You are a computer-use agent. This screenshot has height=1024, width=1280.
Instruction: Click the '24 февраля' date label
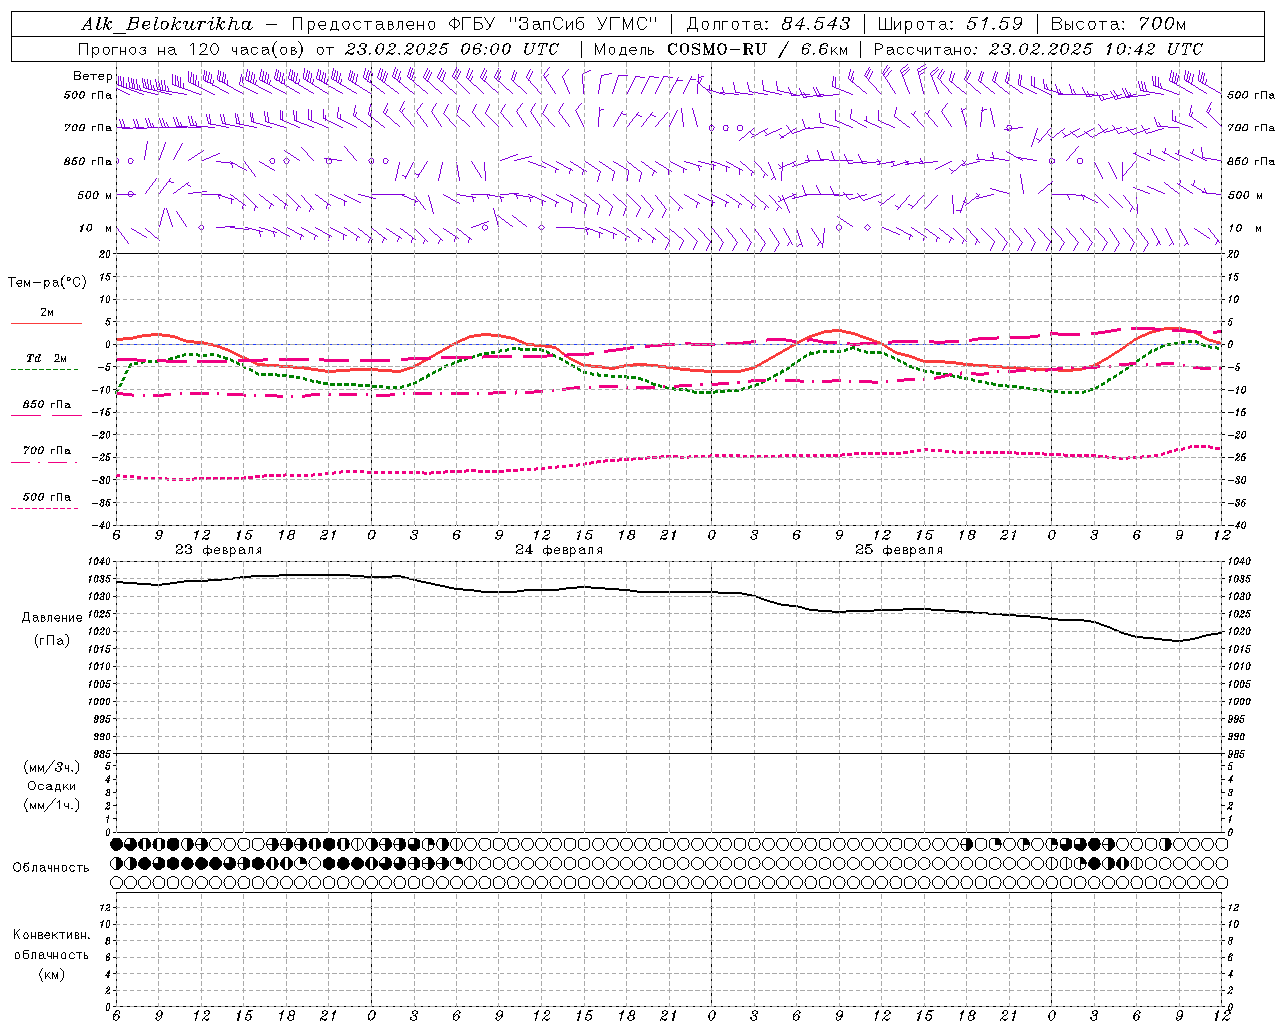(559, 550)
